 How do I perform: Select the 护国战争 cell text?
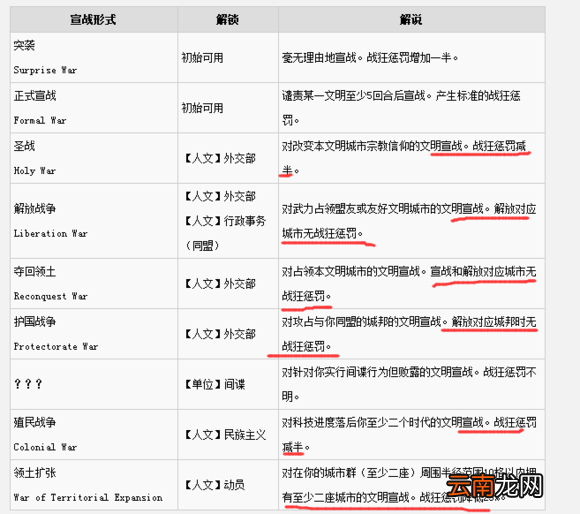point(35,322)
